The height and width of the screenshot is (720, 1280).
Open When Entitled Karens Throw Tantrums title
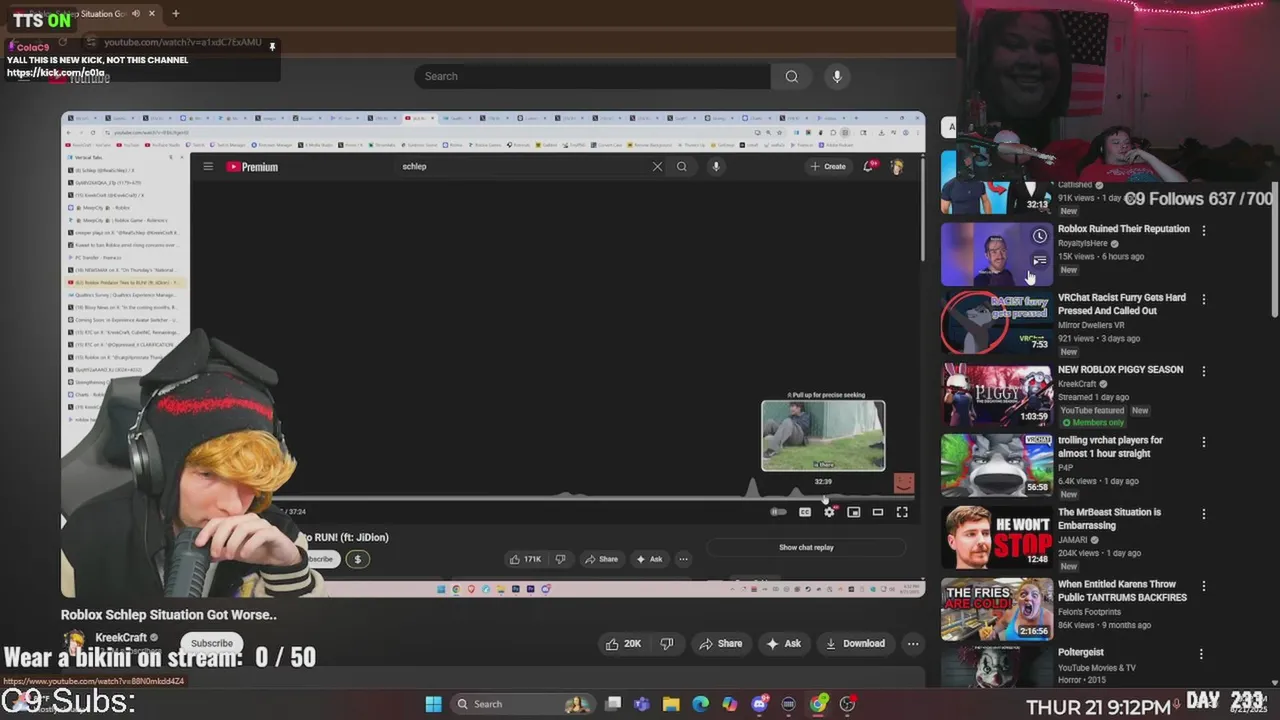coord(1122,591)
